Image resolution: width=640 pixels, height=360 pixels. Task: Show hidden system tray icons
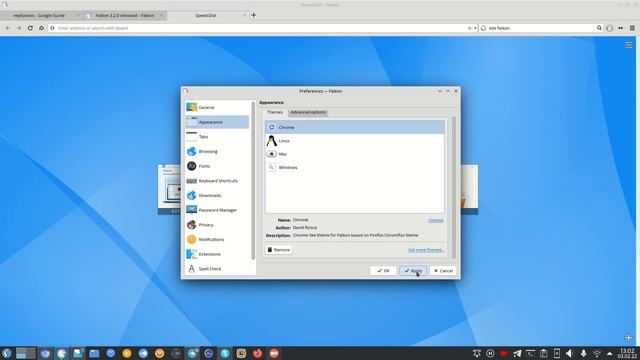(x=609, y=353)
